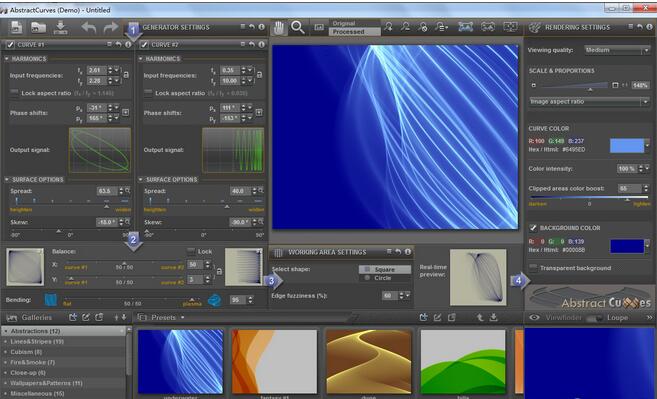
Task: Move gallery down with the down arrow
Action: coord(124,317)
